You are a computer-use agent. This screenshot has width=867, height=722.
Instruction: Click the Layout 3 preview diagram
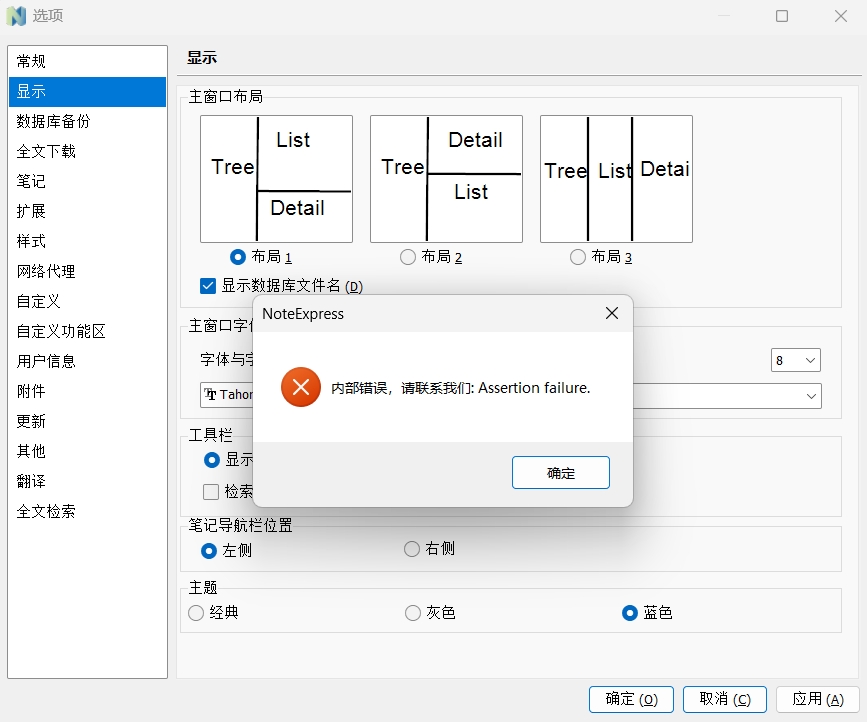(x=616, y=178)
